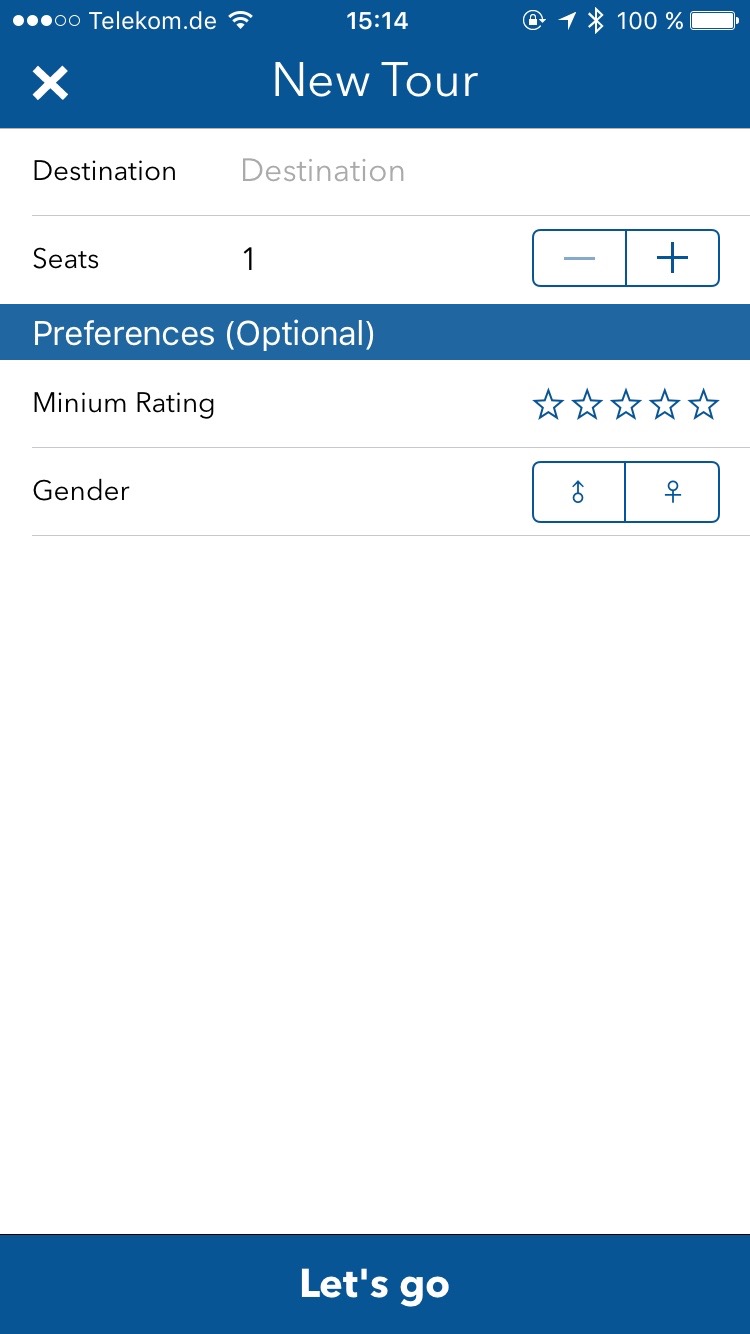This screenshot has height=1334, width=750.
Task: Tap the Destination input field
Action: coord(480,171)
